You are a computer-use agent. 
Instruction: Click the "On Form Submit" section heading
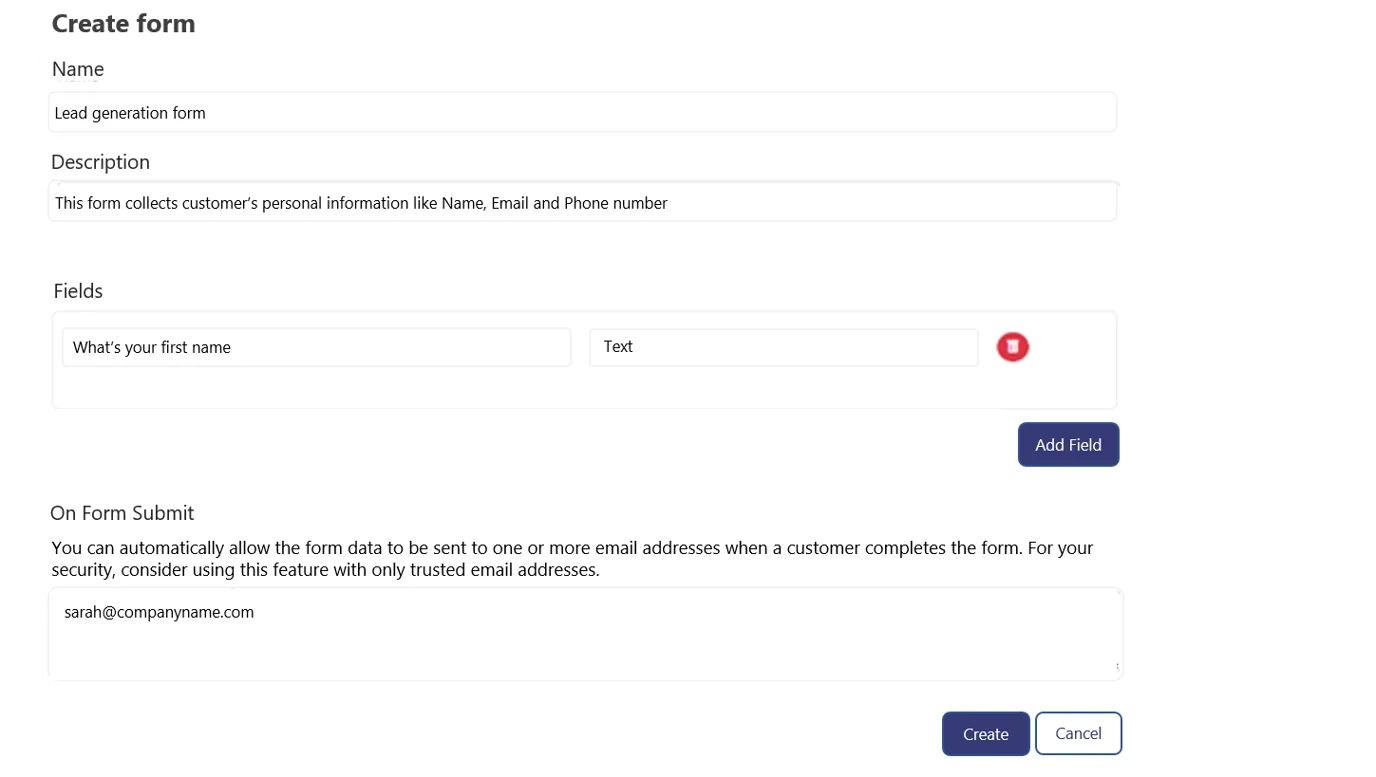[122, 513]
